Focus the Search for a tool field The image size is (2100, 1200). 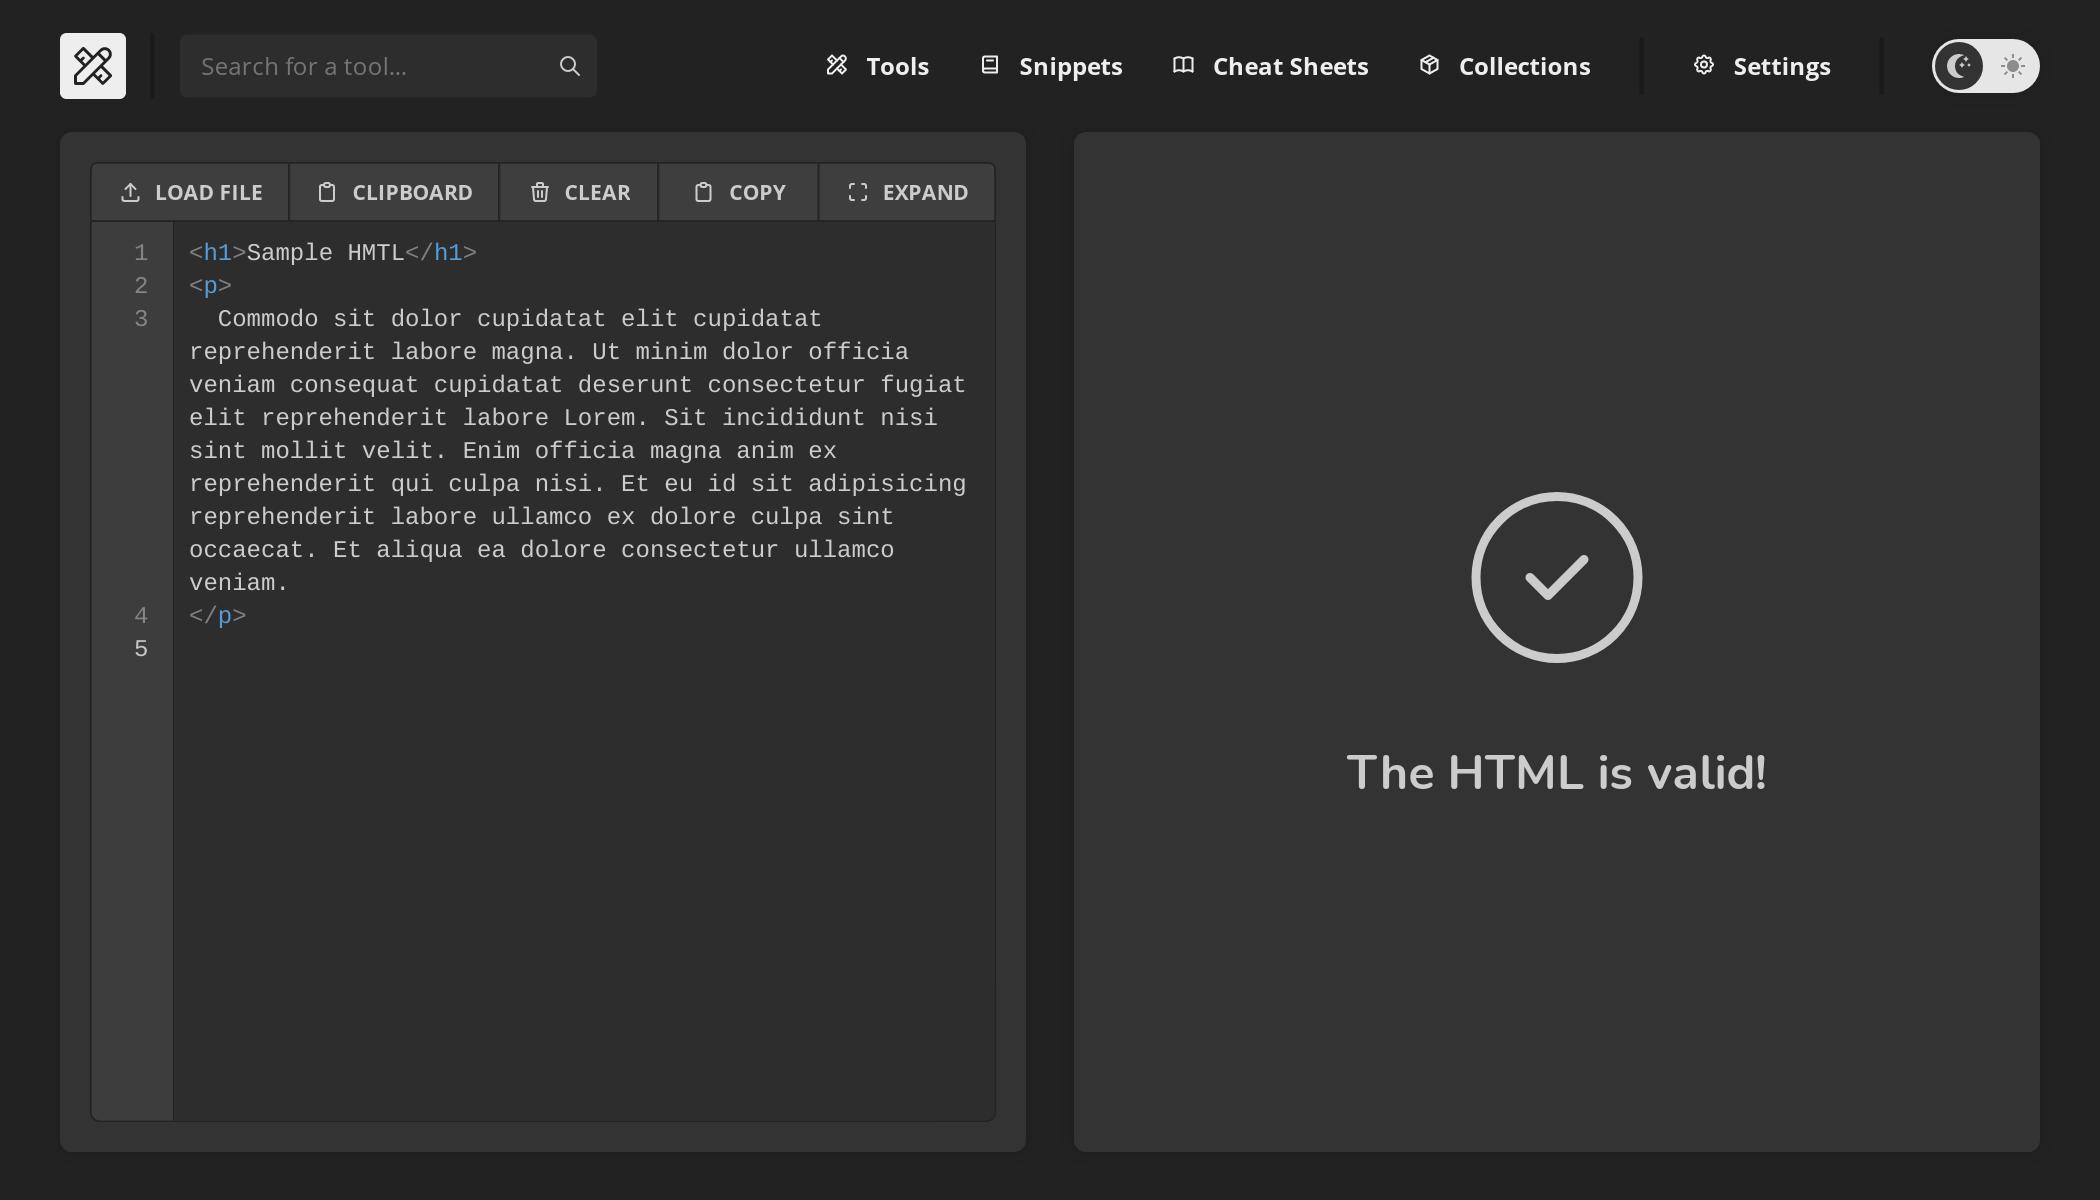click(x=388, y=66)
